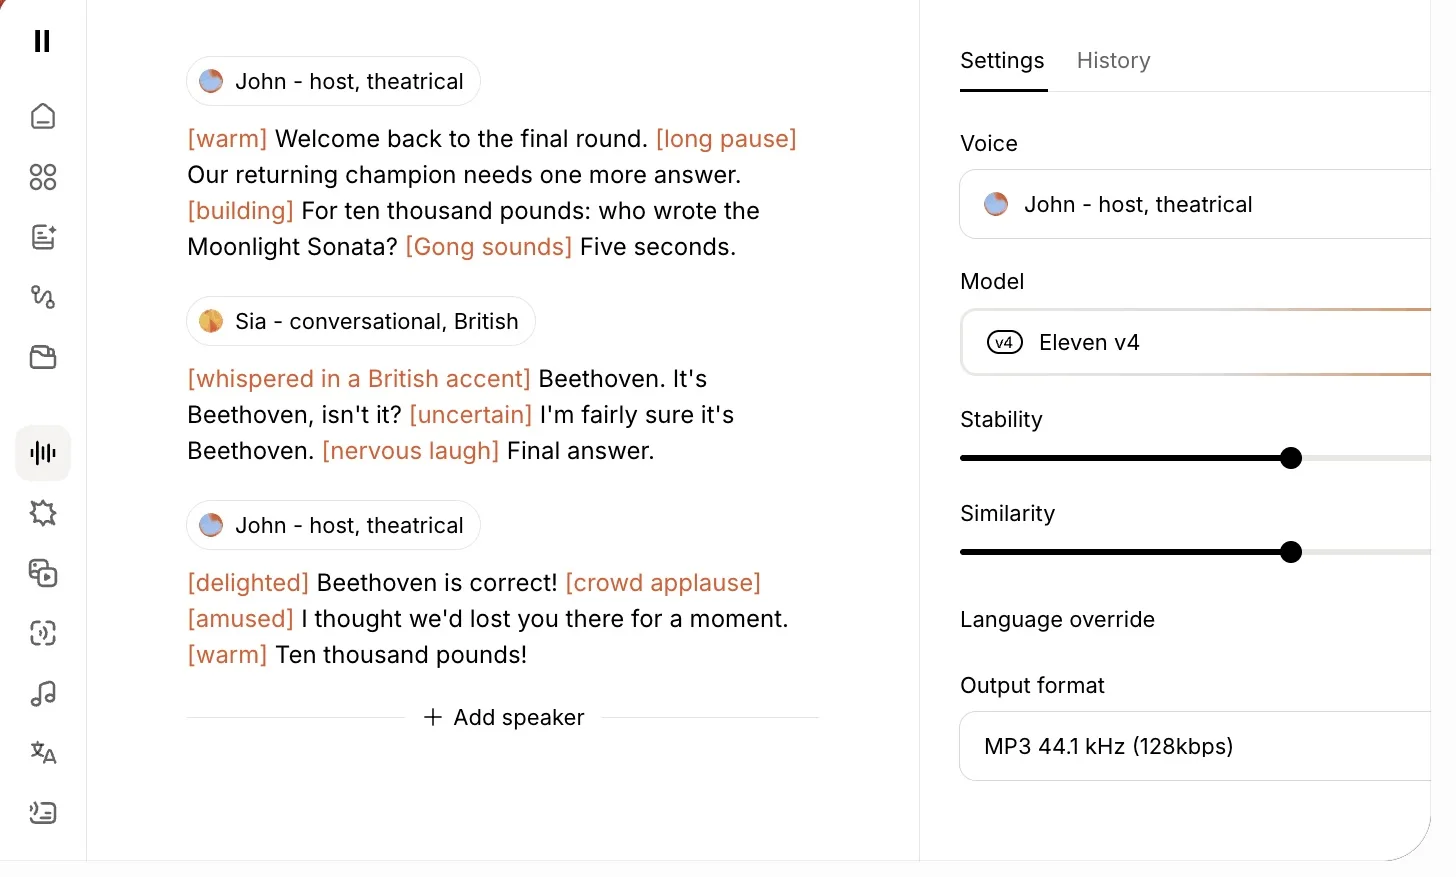Open the translate language sidebar icon
1456x877 pixels.
click(43, 753)
